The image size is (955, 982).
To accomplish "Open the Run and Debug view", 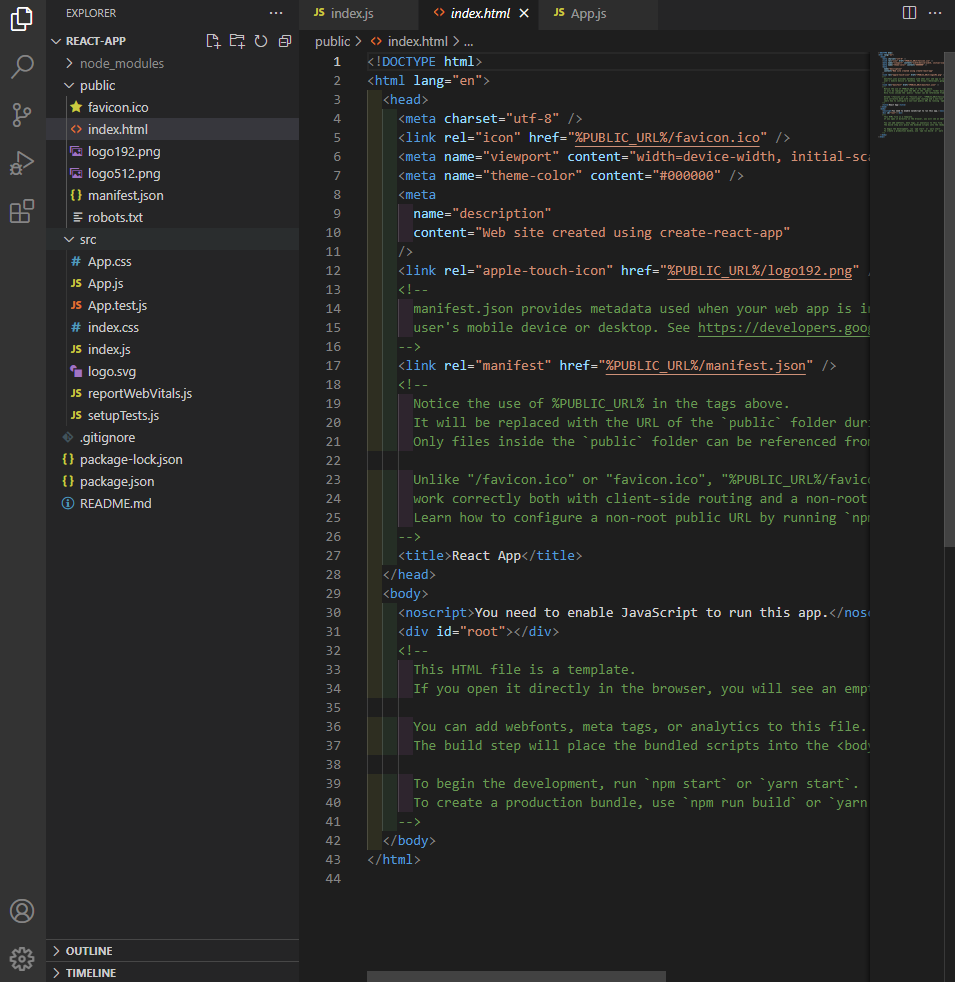I will [22, 163].
